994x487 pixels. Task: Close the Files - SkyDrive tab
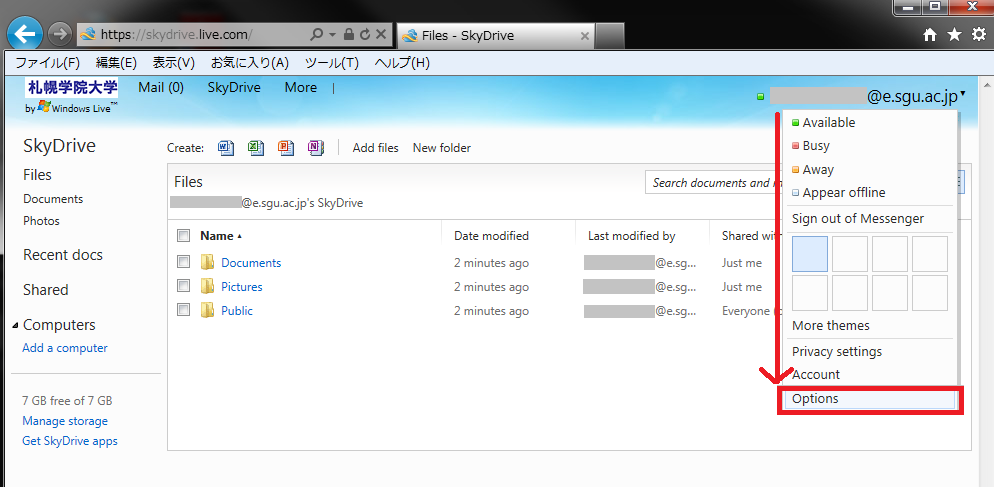(x=584, y=36)
